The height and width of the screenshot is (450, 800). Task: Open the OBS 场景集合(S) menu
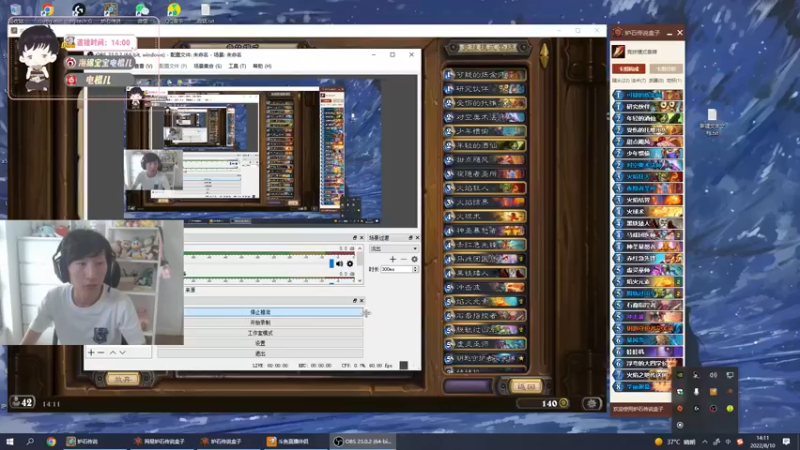pos(207,66)
